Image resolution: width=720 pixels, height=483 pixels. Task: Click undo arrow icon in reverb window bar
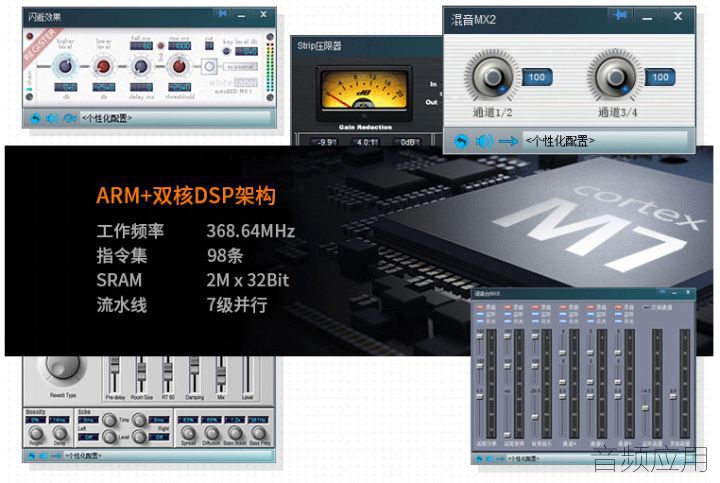point(32,456)
